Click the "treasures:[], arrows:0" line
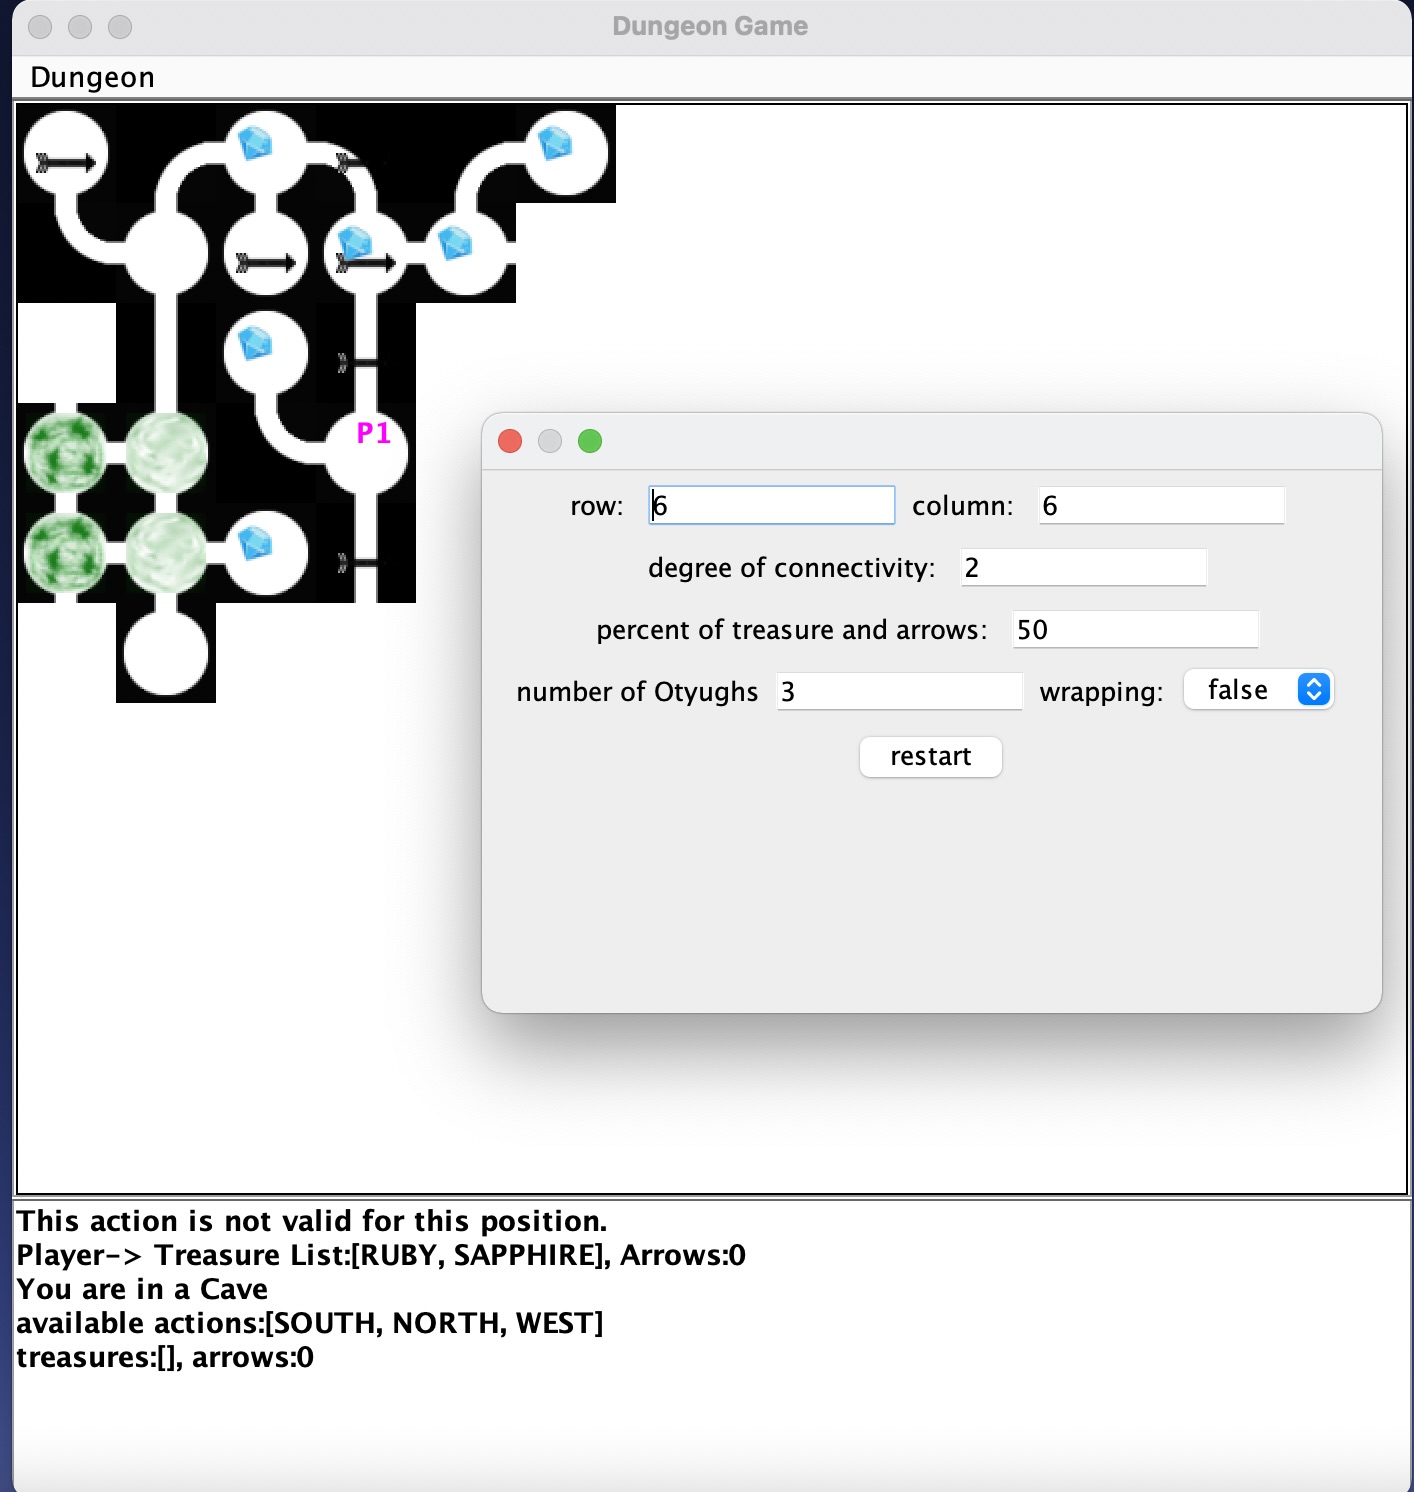The width and height of the screenshot is (1414, 1492). (x=165, y=1357)
